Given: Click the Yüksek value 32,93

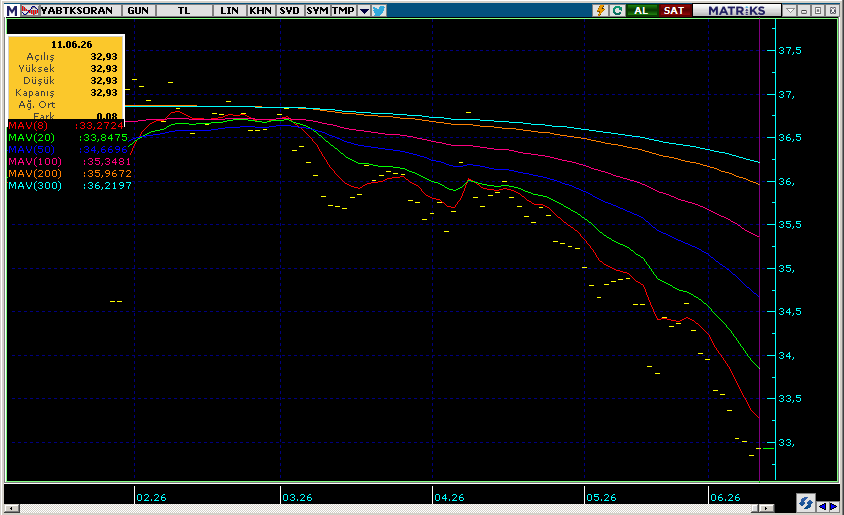Looking at the screenshot, I should 104,68.
